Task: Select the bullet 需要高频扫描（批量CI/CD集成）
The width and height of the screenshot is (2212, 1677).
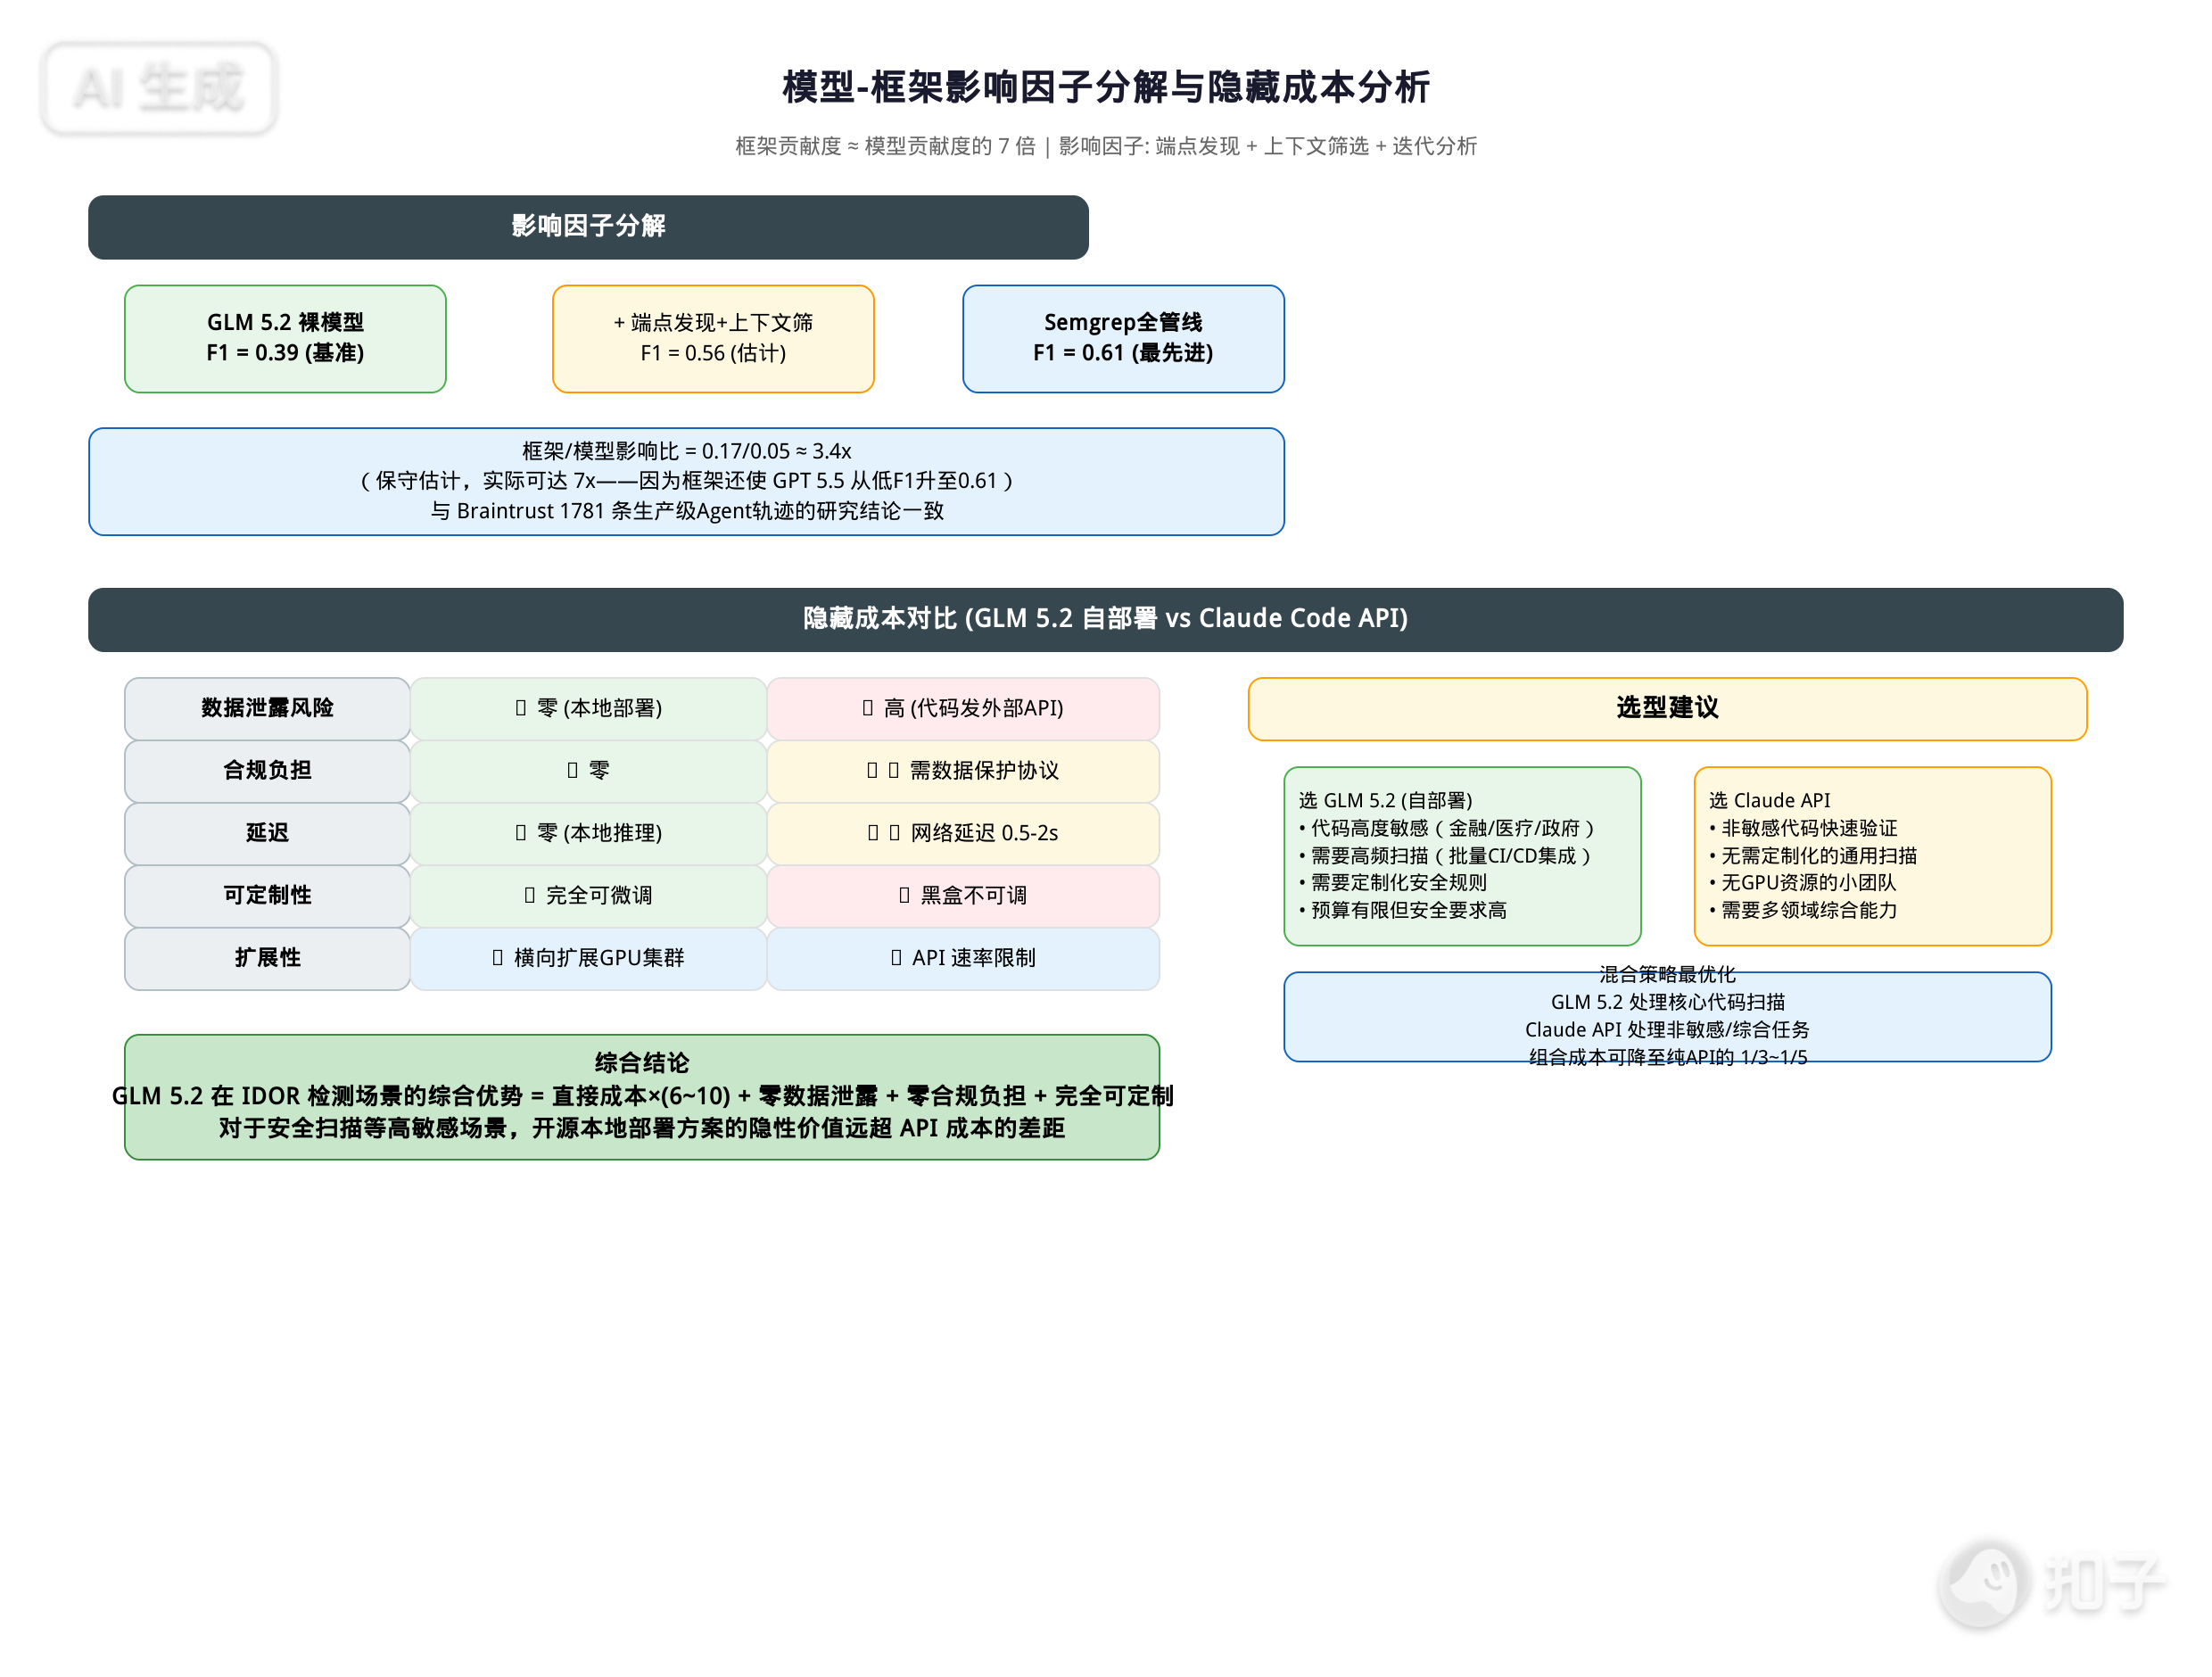Action: (x=1444, y=856)
